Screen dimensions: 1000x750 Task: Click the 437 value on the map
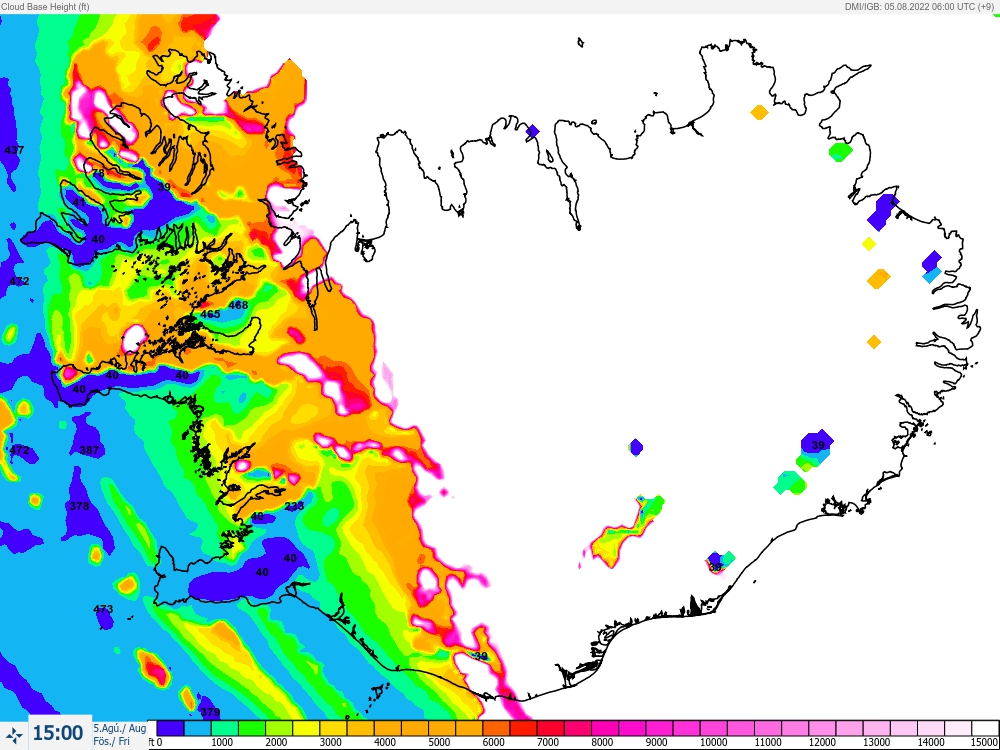click(14, 151)
